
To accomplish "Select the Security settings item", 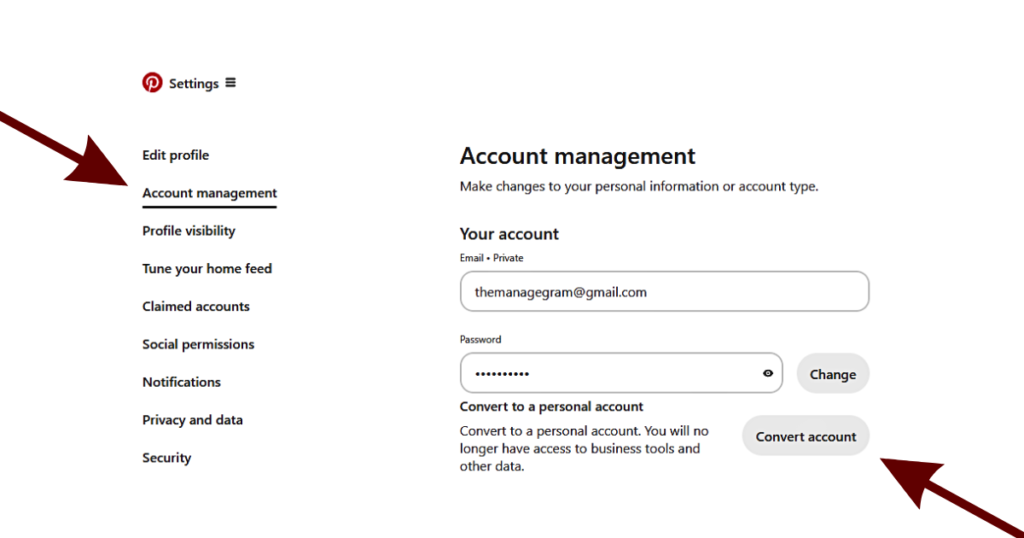I will click(x=167, y=458).
